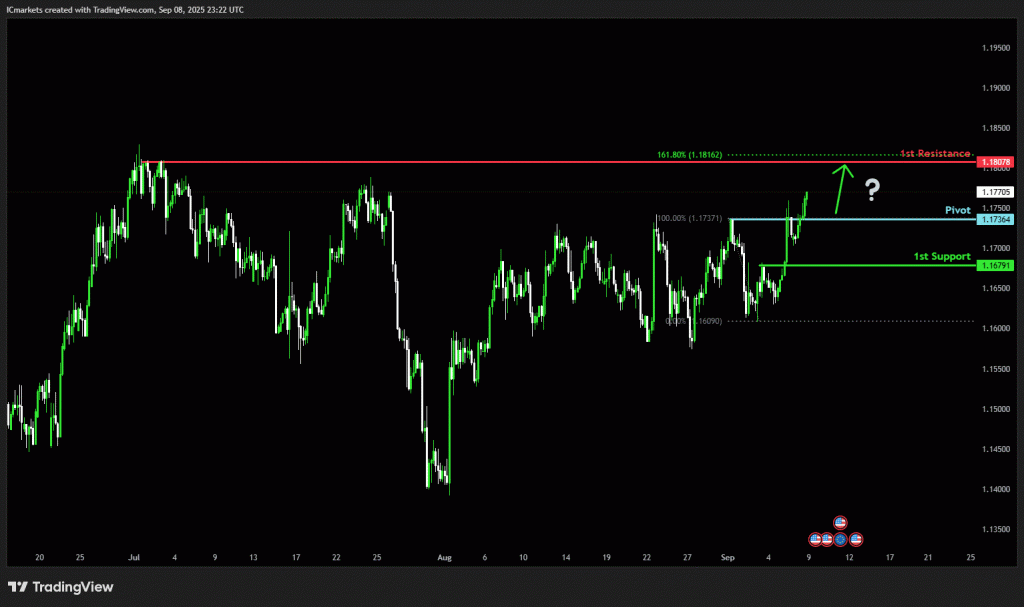Image resolution: width=1024 pixels, height=607 pixels.
Task: Click the "12" date axis label
Action: 849,557
